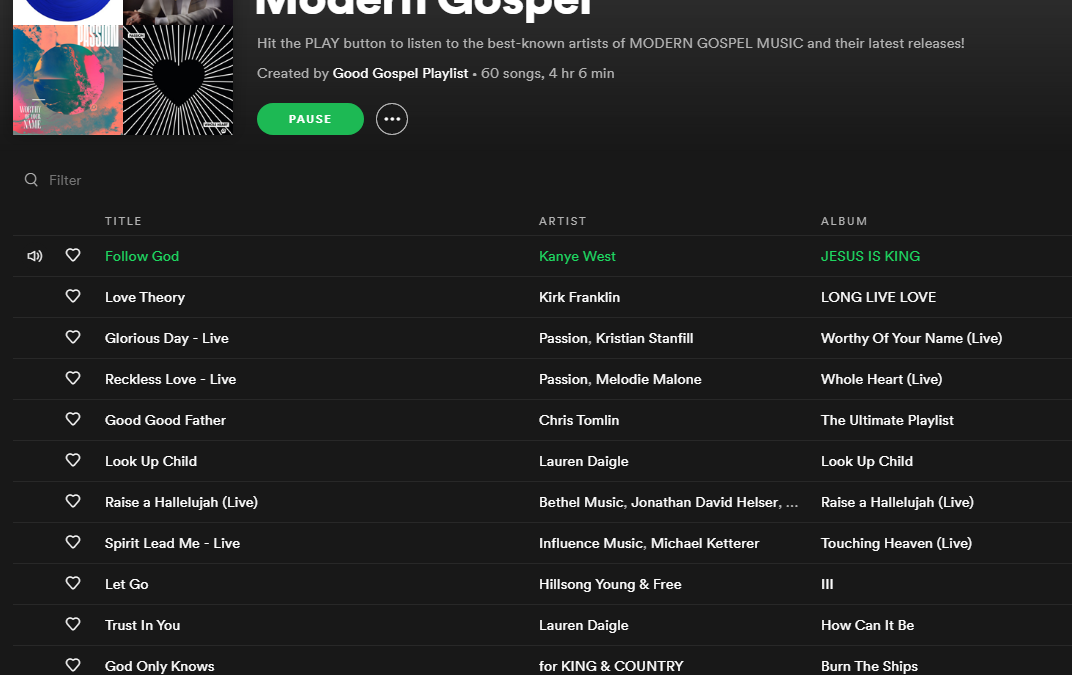Open the LONG LIVE LOVE album

(x=879, y=297)
